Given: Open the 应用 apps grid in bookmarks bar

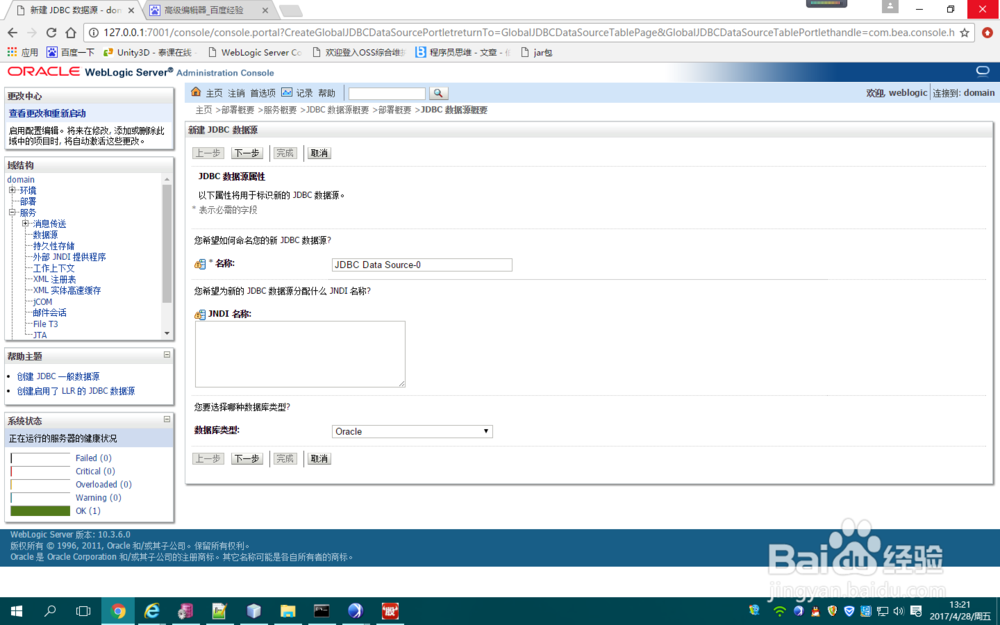Looking at the screenshot, I should pos(22,52).
